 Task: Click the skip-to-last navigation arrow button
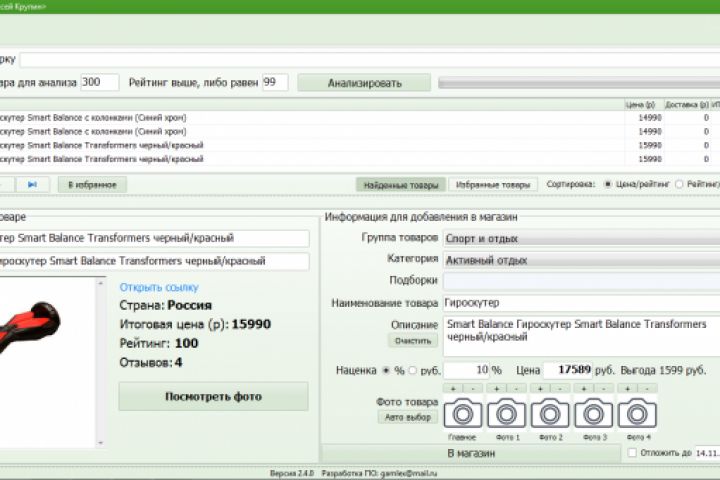32,185
